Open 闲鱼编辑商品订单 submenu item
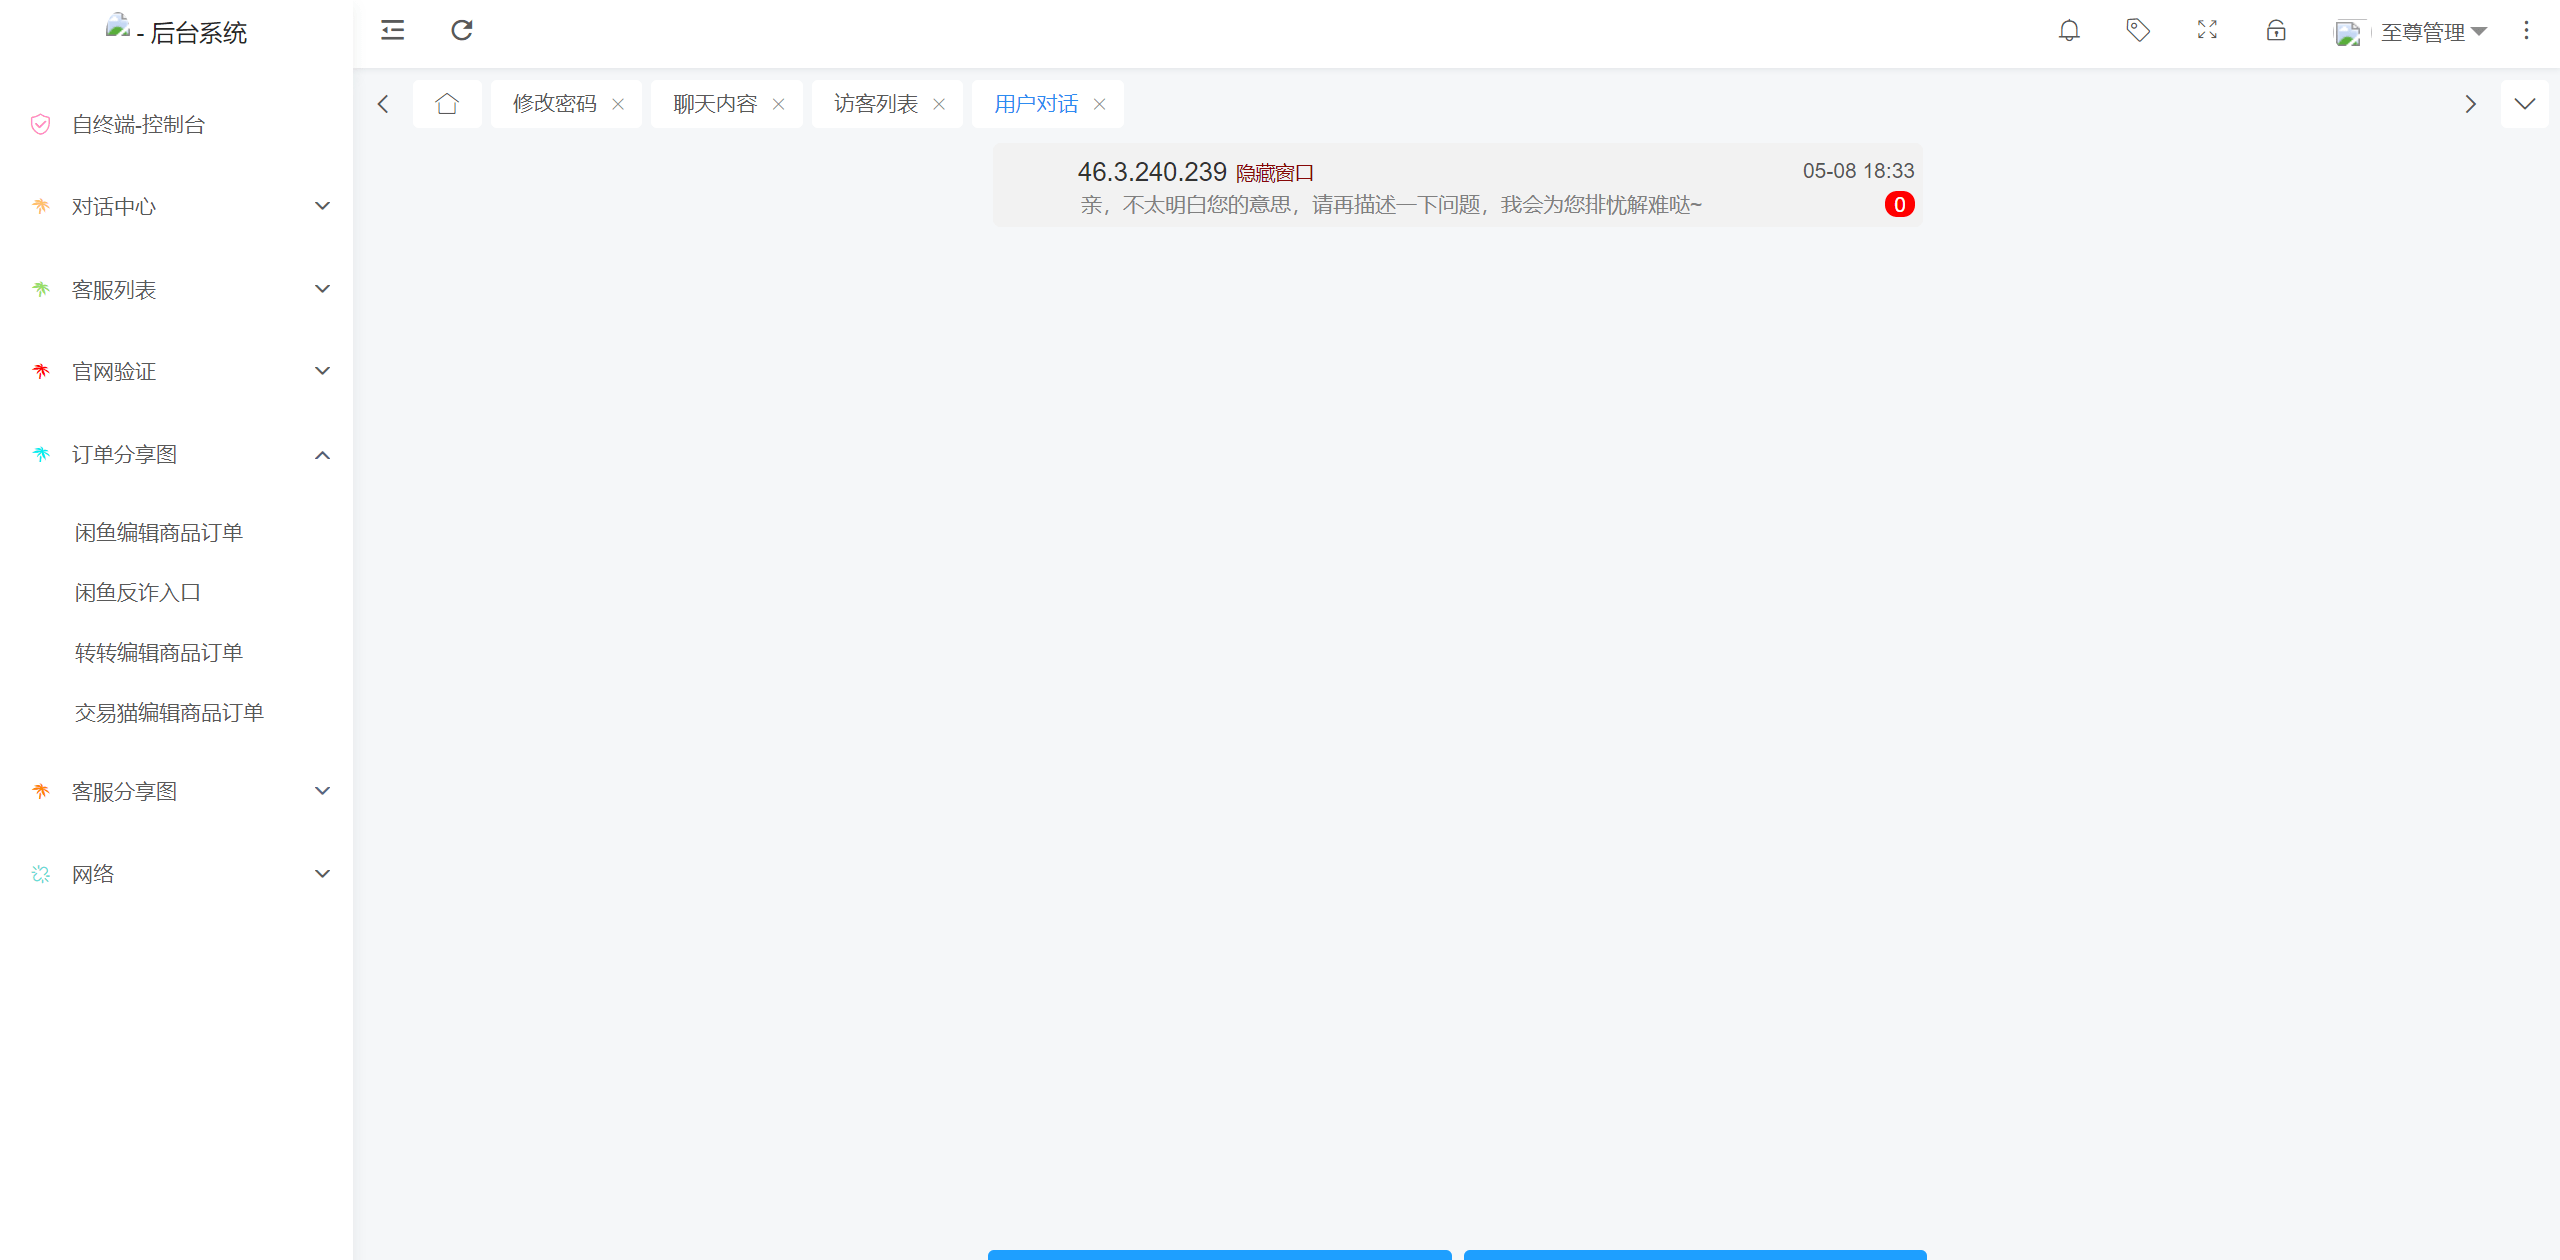The width and height of the screenshot is (2560, 1260). tap(159, 532)
